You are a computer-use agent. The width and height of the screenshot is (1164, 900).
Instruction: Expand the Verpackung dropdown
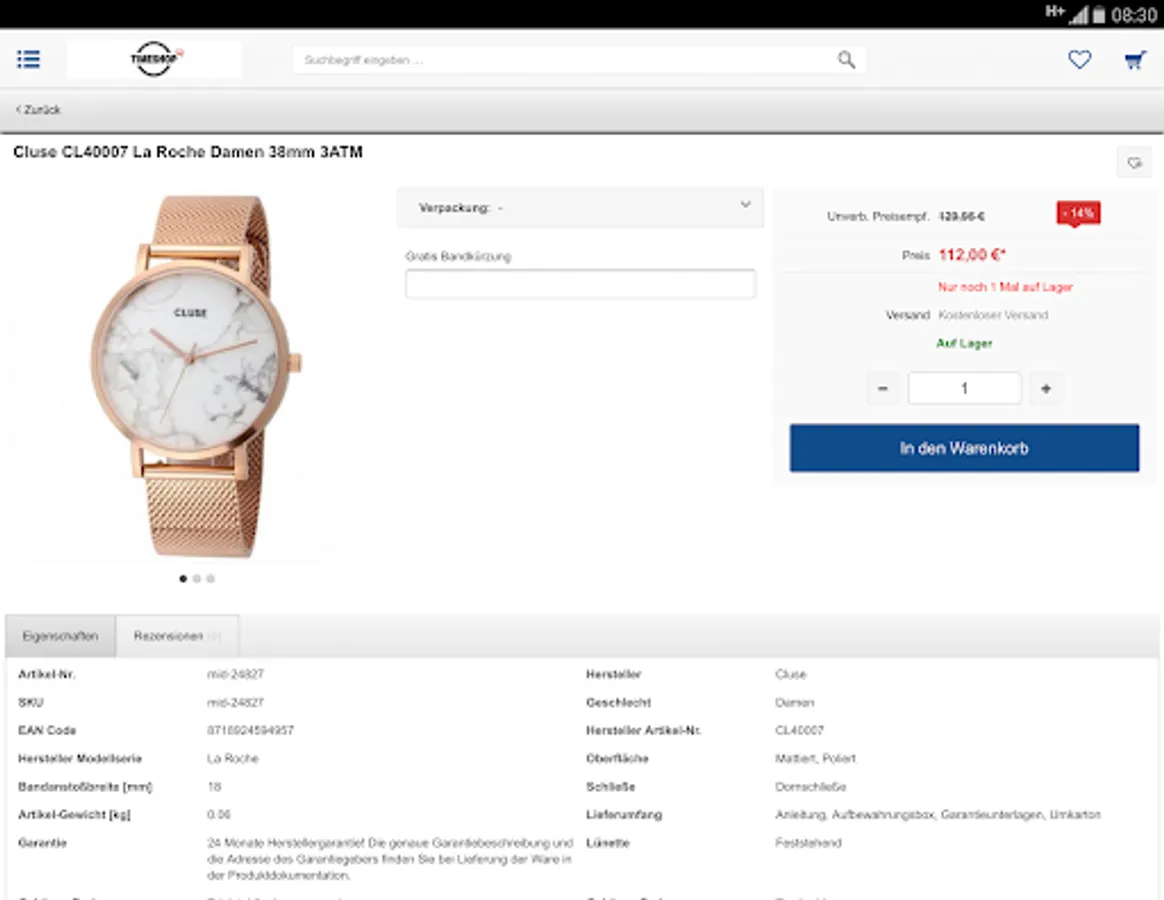point(580,207)
